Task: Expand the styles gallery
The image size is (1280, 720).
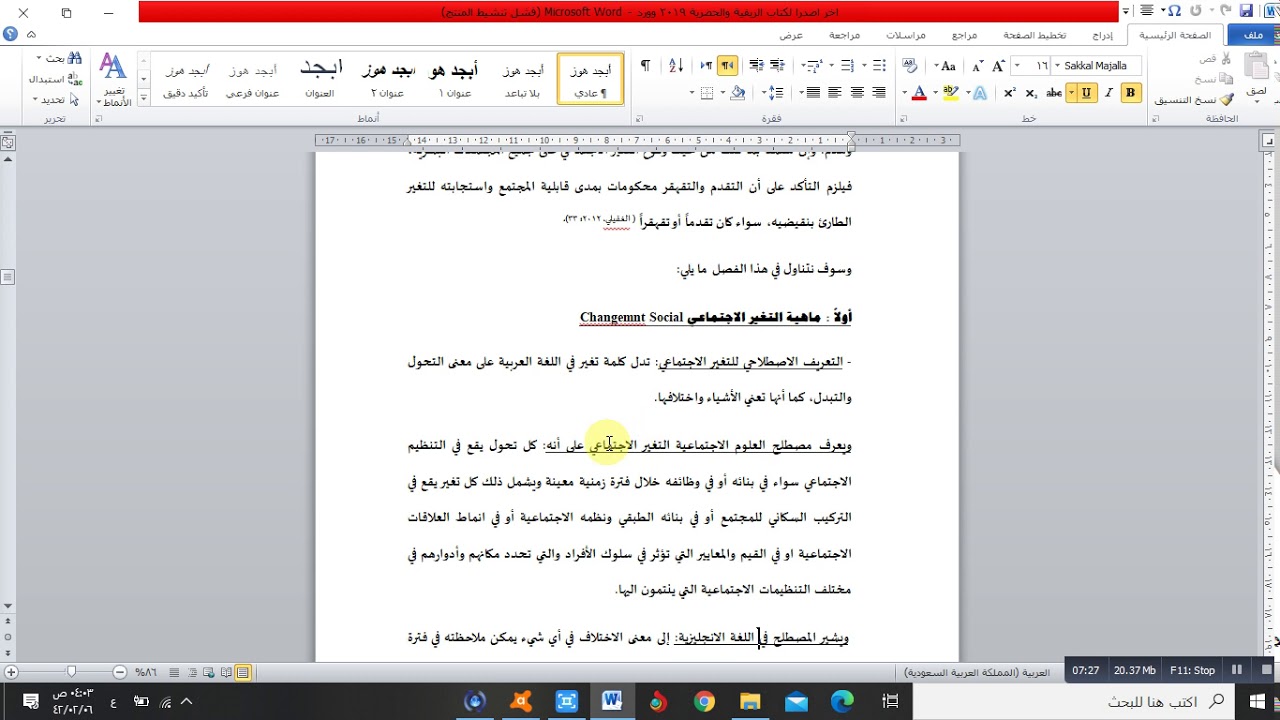Action: 143,97
